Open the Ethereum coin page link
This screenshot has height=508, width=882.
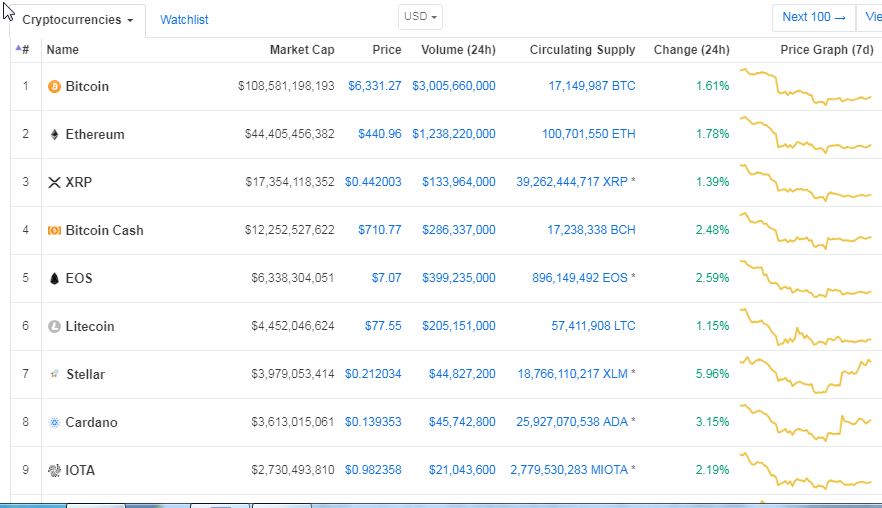(x=95, y=134)
